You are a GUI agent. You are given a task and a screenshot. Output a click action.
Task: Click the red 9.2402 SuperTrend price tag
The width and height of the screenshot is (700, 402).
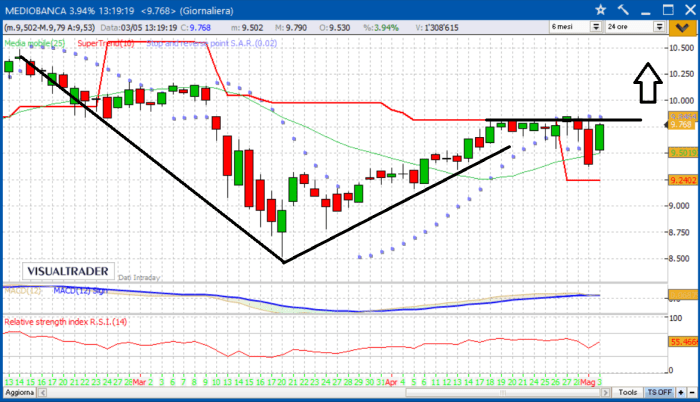(x=683, y=180)
